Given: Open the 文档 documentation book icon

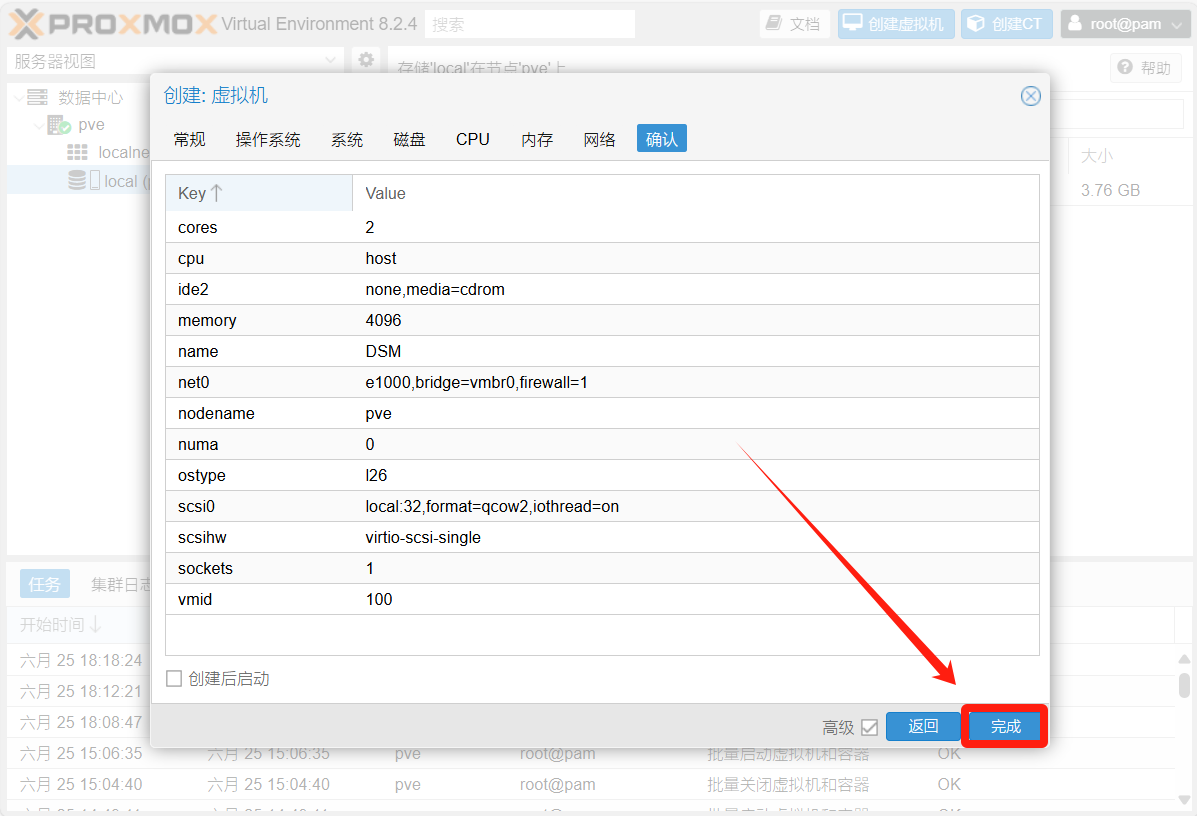Looking at the screenshot, I should (x=775, y=24).
